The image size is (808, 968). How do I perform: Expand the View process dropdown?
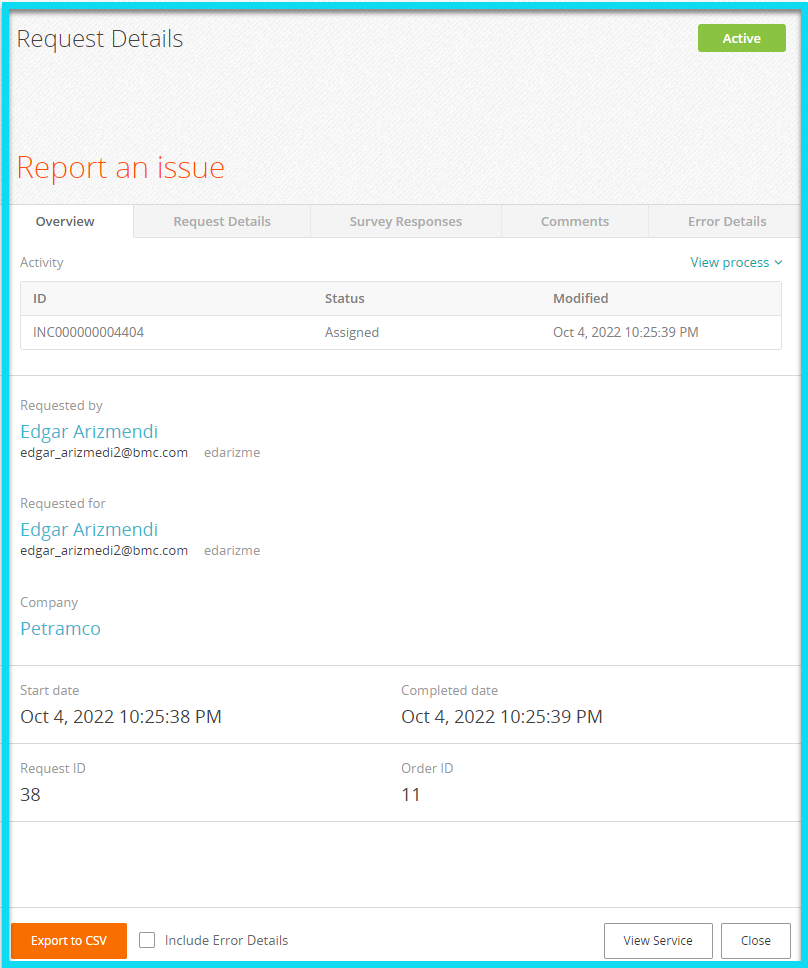click(736, 262)
